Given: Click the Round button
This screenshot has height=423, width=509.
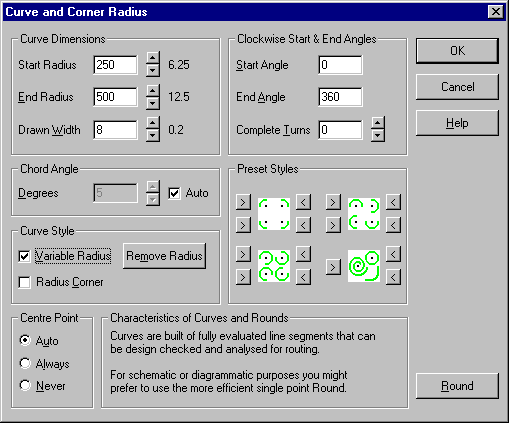Looking at the screenshot, I should click(x=457, y=386).
